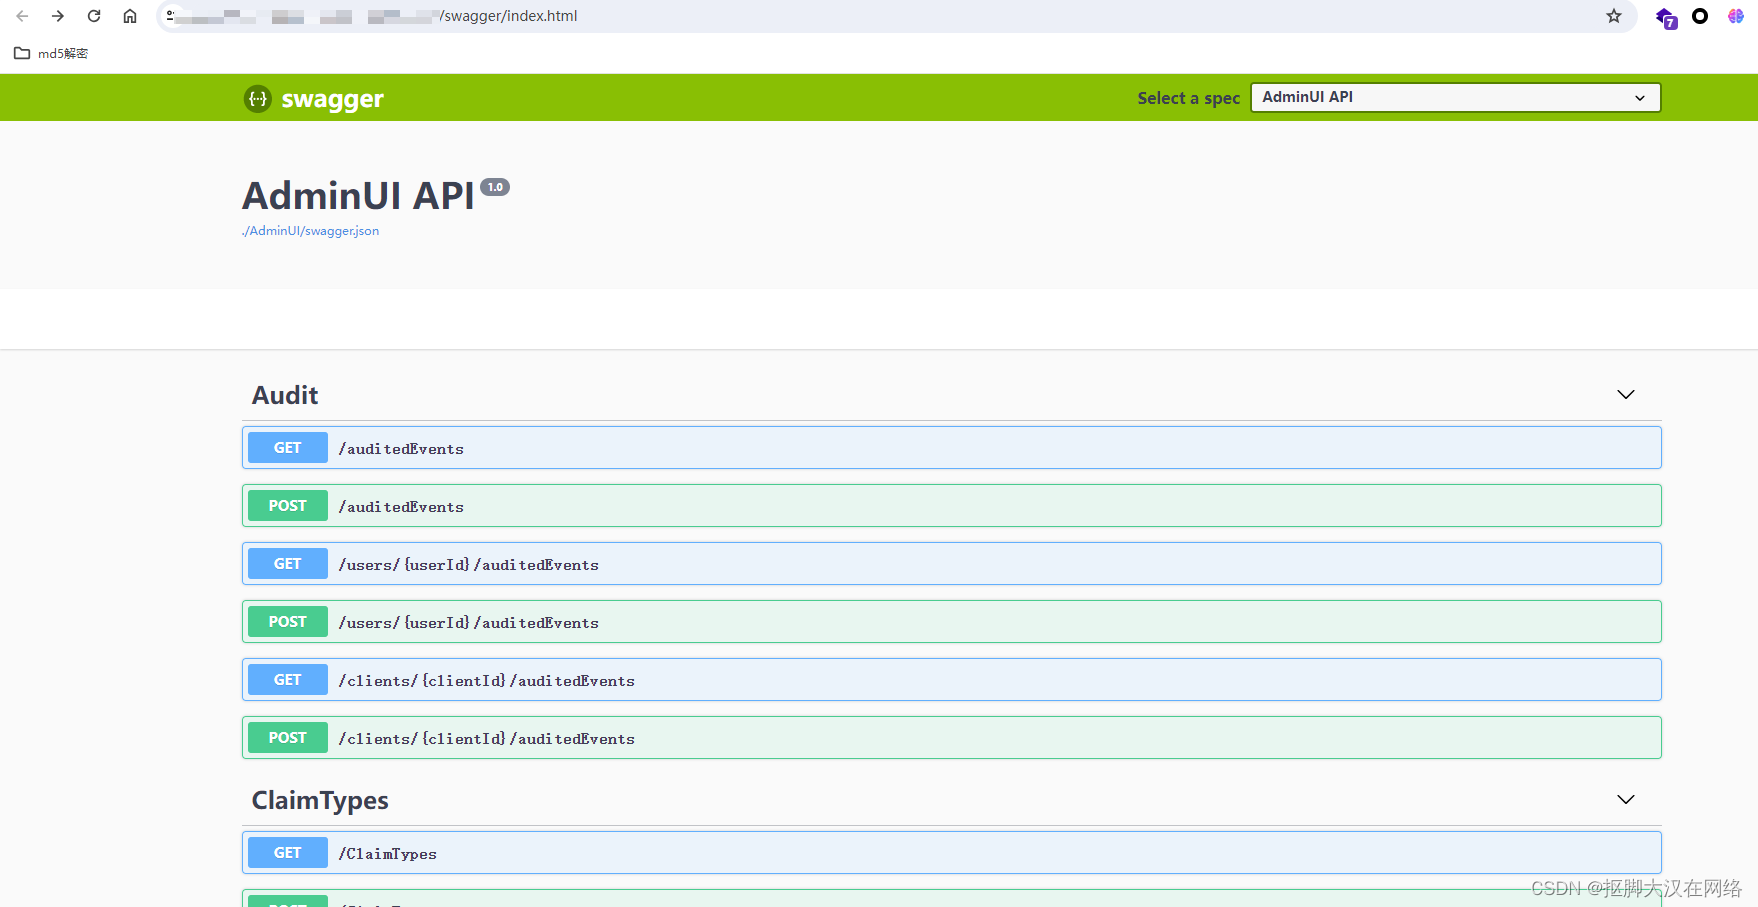Viewport: 1758px width, 907px height.
Task: Go forward with the browser forward arrow
Action: (x=58, y=16)
